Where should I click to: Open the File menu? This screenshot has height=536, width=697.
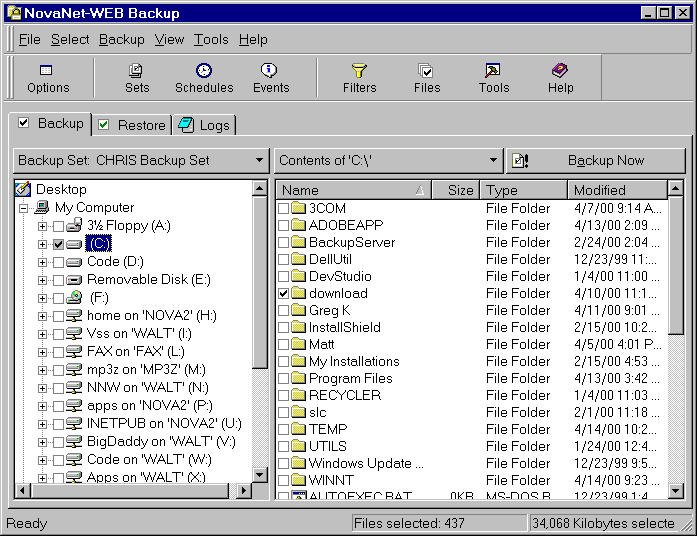pos(29,40)
